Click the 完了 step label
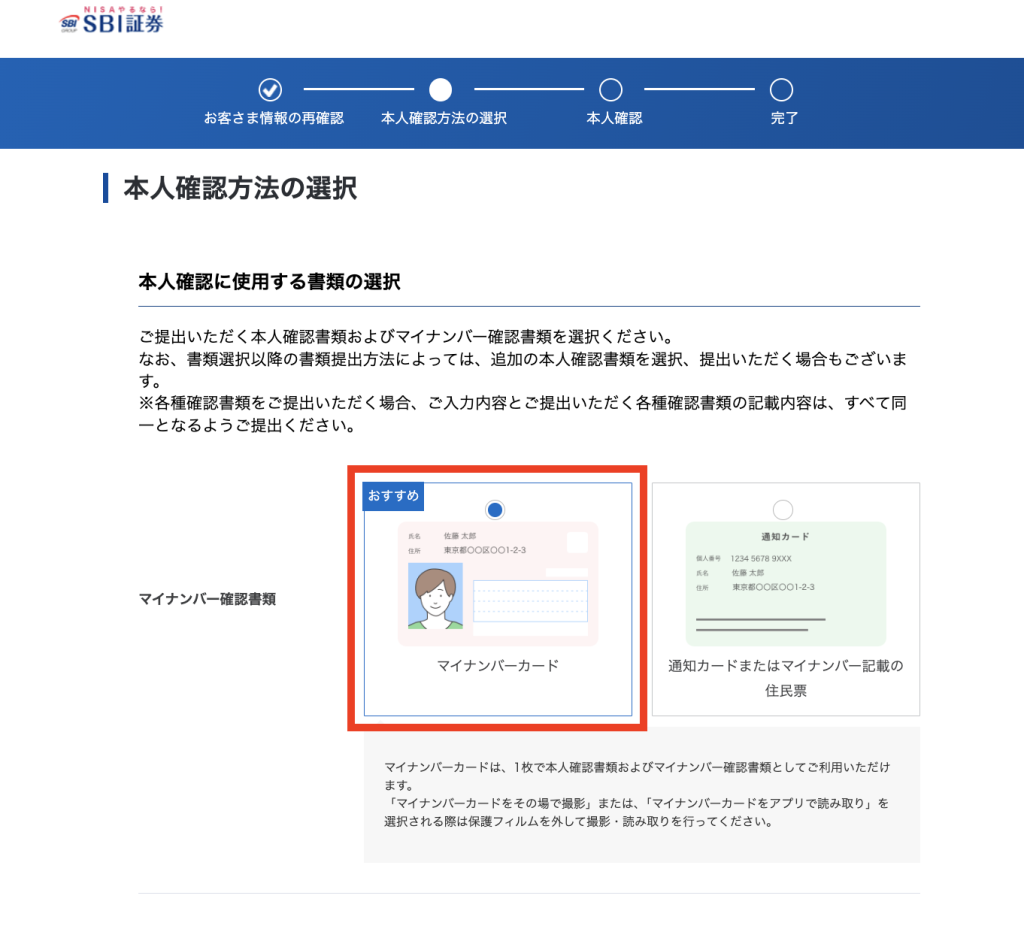 point(784,116)
